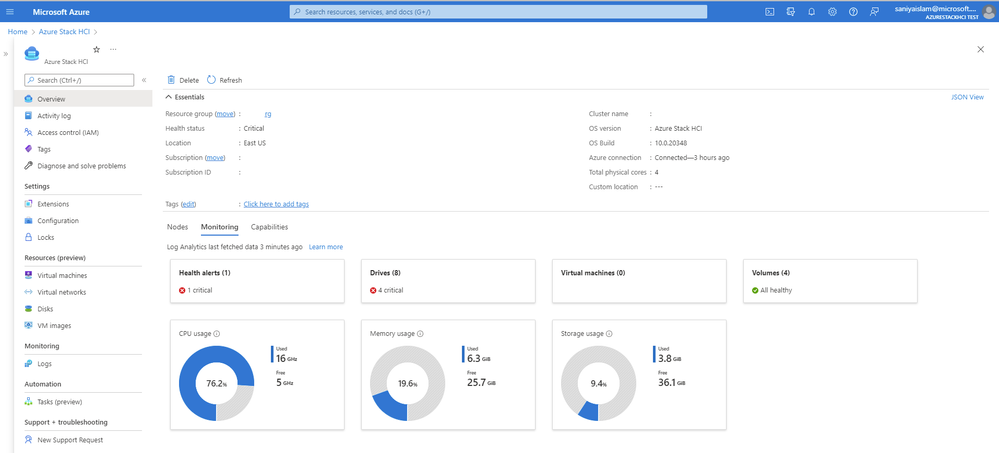
Task: Open the Azure portal hamburger menu
Action: pyautogui.click(x=10, y=11)
